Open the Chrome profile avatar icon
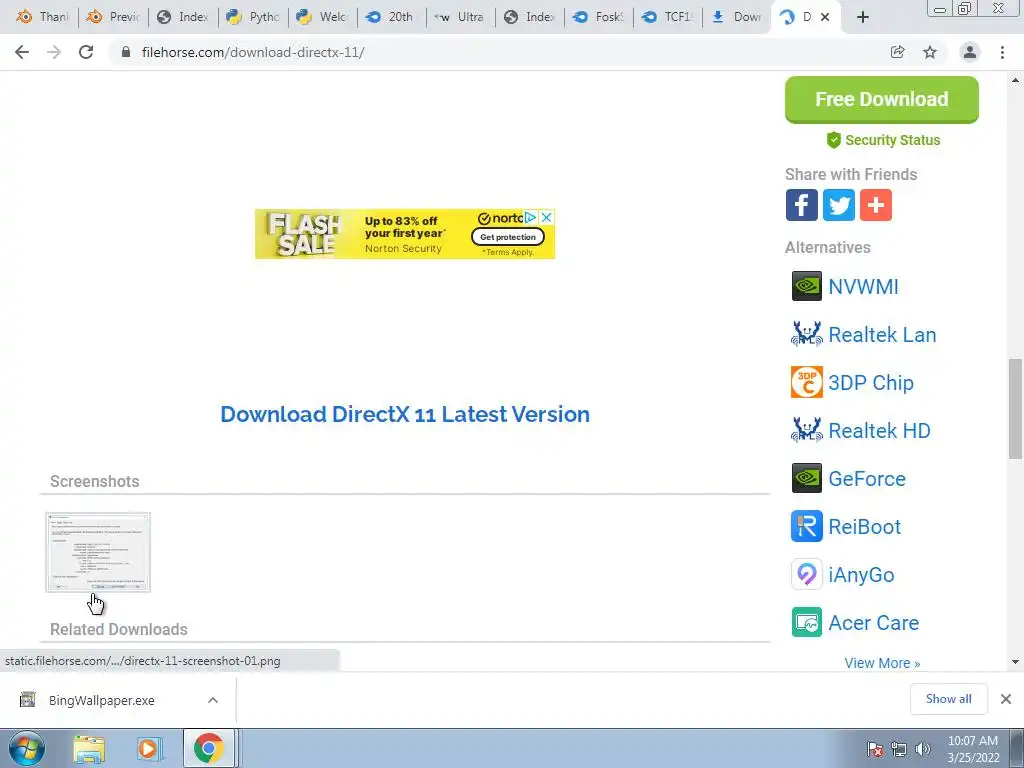This screenshot has width=1024, height=768. [970, 52]
